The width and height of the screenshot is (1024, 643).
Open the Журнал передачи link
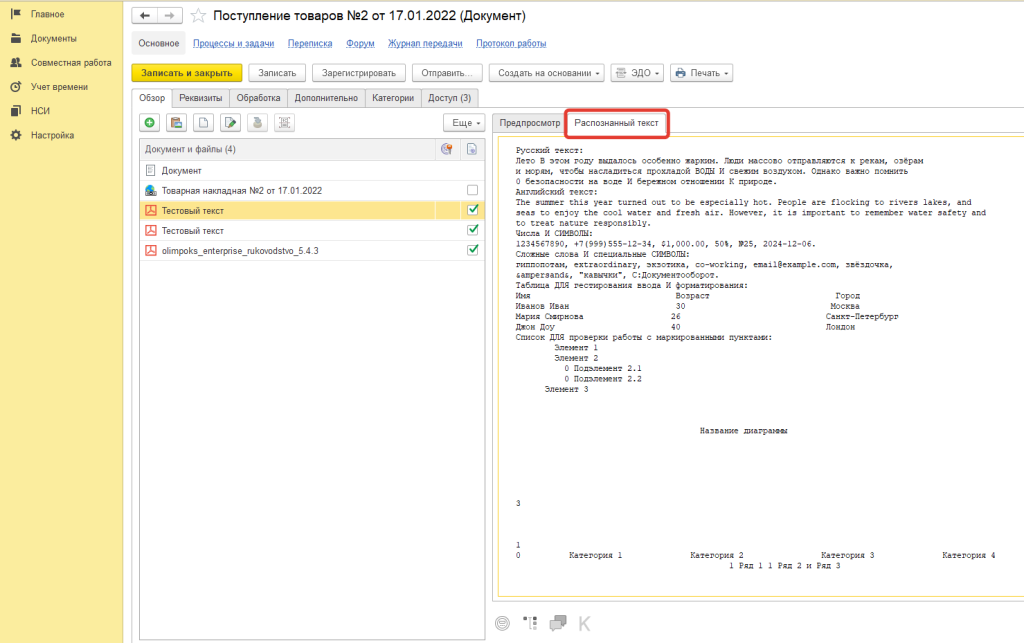pyautogui.click(x=426, y=44)
